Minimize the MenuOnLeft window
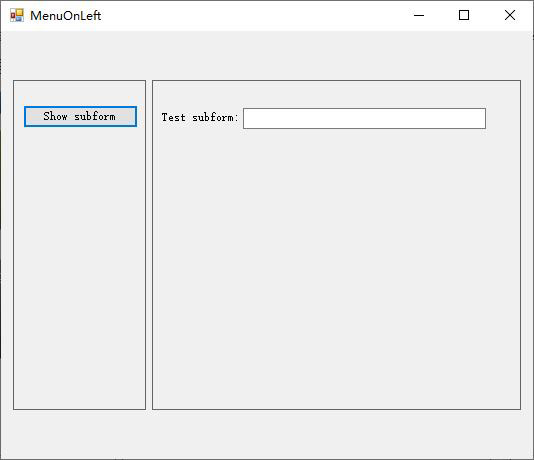This screenshot has width=534, height=460. coord(419,15)
